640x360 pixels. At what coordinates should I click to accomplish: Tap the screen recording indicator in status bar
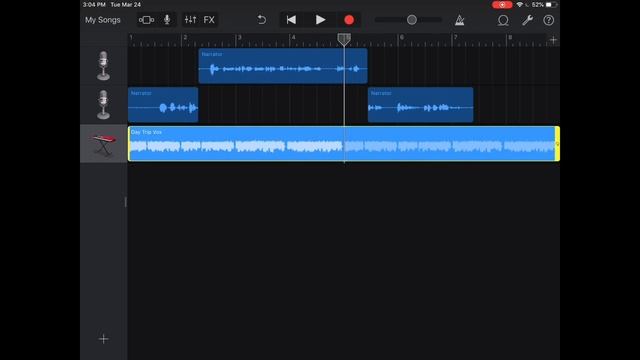coord(502,4)
